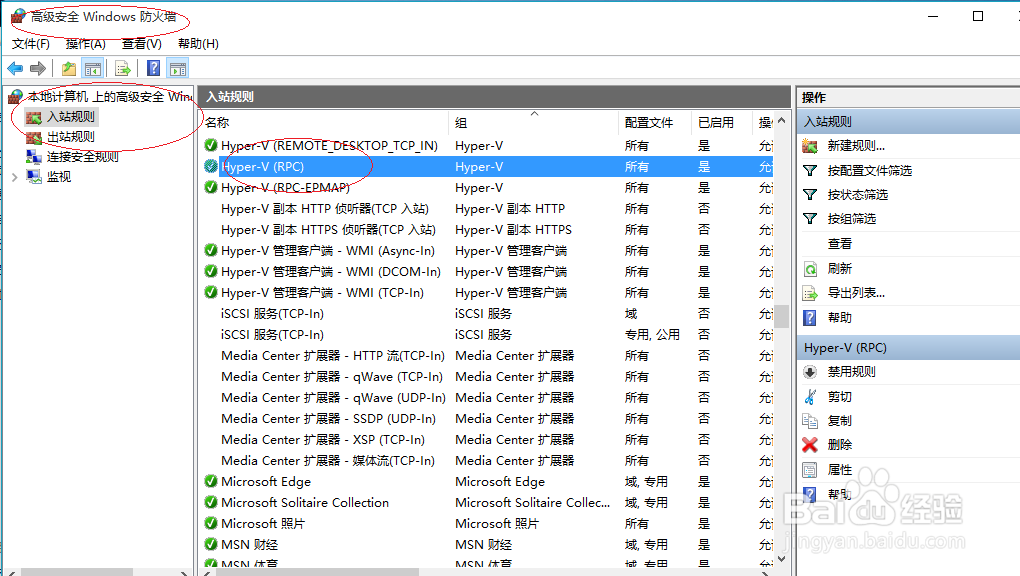Open the 查看 submenu in Actions pane

click(839, 244)
